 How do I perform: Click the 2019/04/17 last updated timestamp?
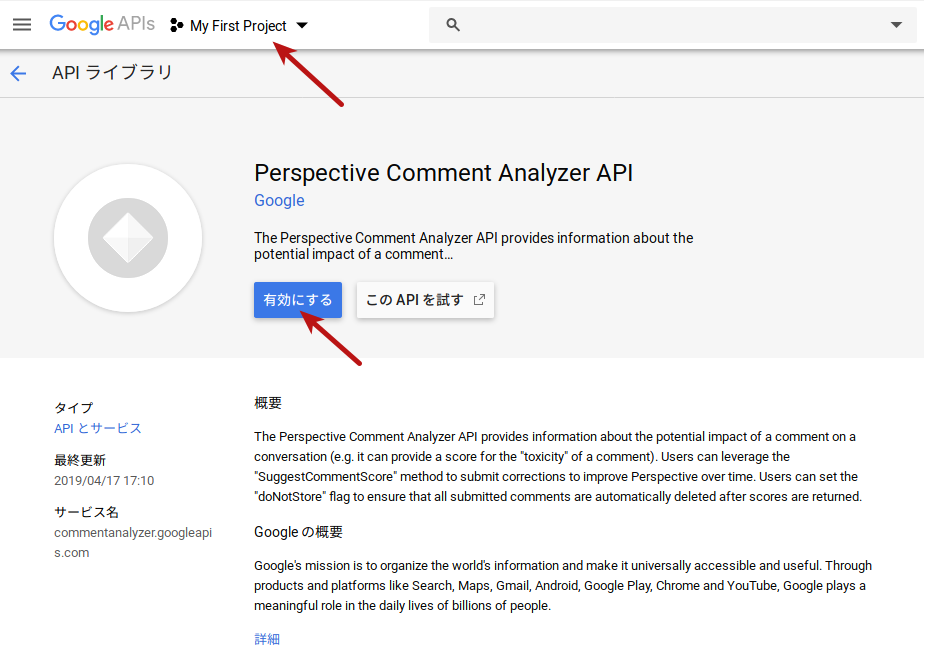point(104,480)
